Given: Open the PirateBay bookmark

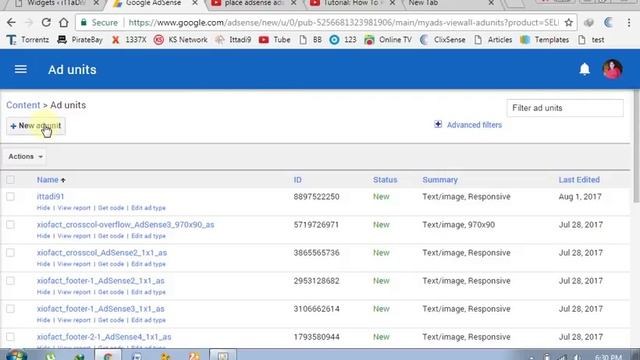Looking at the screenshot, I should coord(80,40).
